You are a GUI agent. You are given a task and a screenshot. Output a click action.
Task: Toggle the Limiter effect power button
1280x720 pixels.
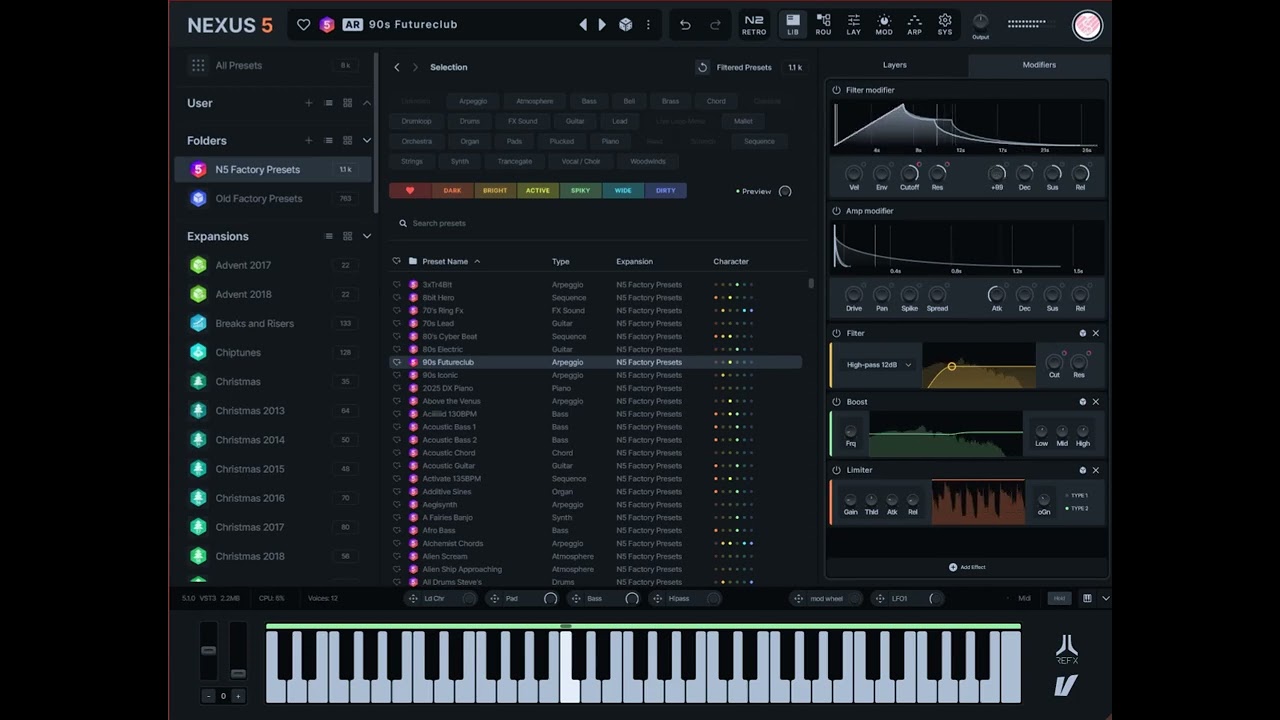tap(837, 470)
